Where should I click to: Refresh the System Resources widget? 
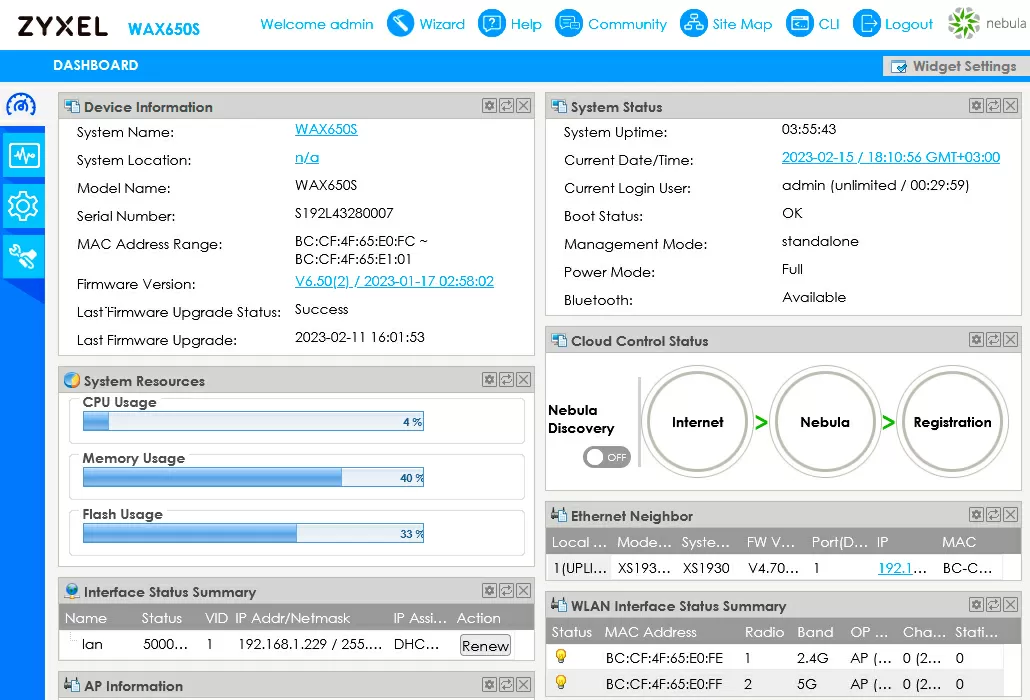506,380
